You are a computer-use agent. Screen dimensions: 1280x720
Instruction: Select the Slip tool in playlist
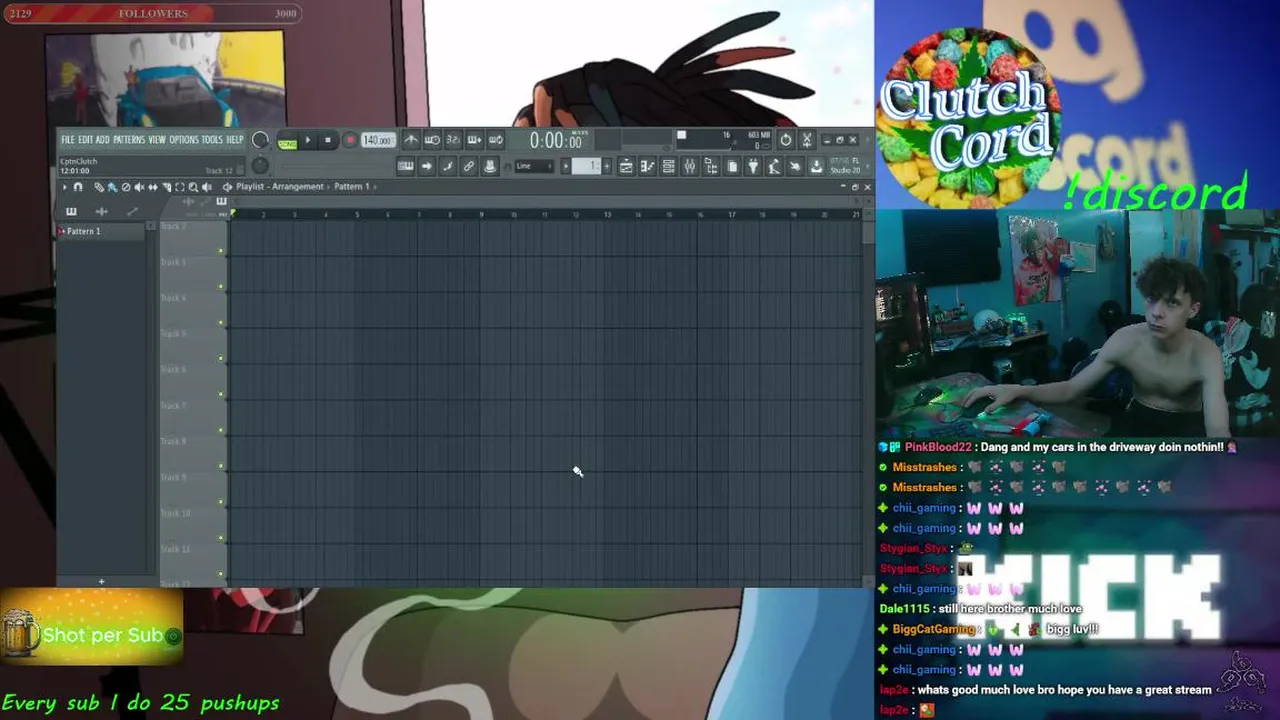click(153, 187)
